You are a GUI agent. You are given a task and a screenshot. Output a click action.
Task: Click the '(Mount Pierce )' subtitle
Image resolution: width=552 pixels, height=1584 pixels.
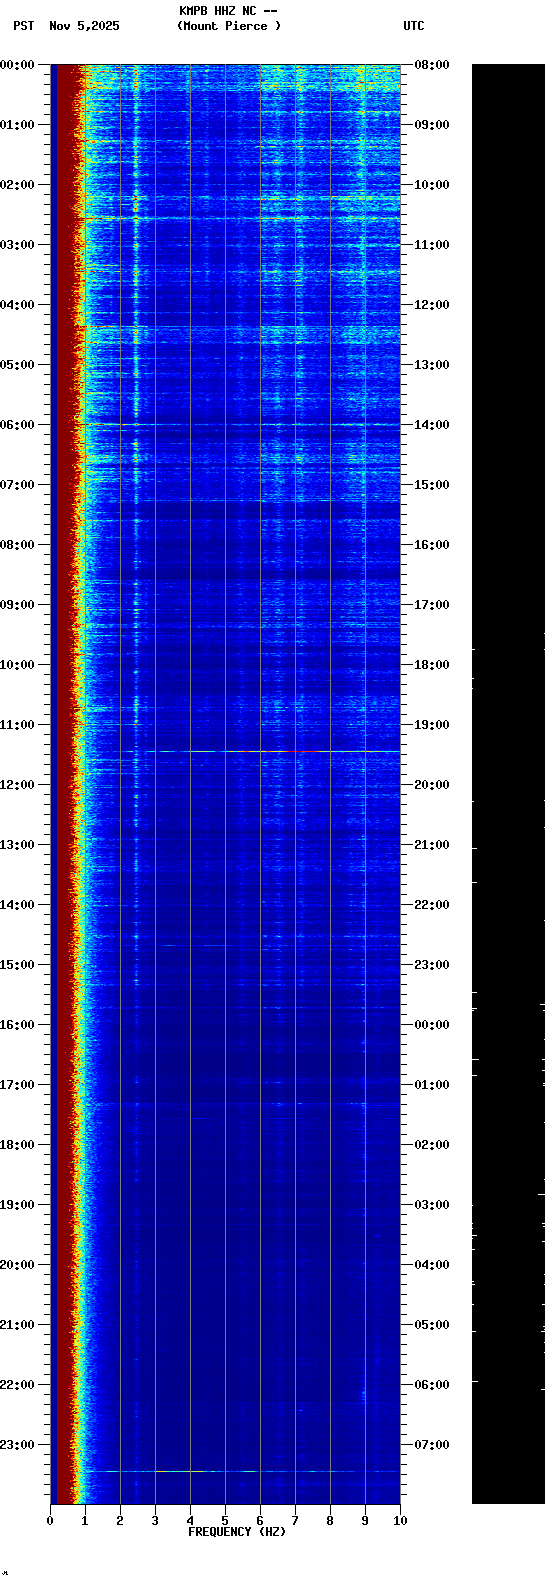[229, 26]
